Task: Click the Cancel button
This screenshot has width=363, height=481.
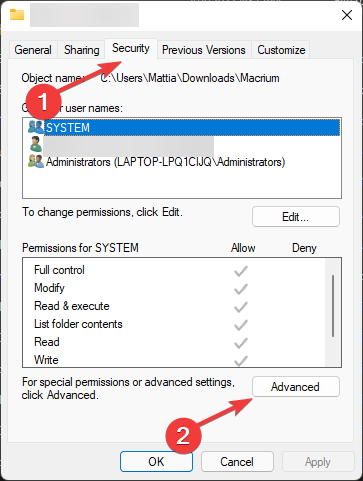Action: coord(237,462)
